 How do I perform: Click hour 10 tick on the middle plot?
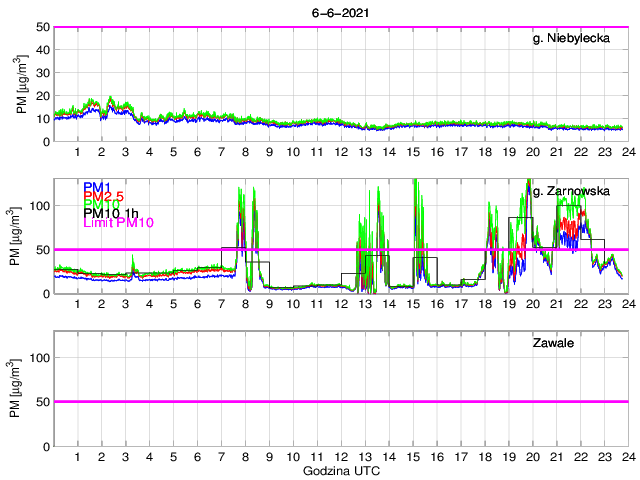(293, 304)
